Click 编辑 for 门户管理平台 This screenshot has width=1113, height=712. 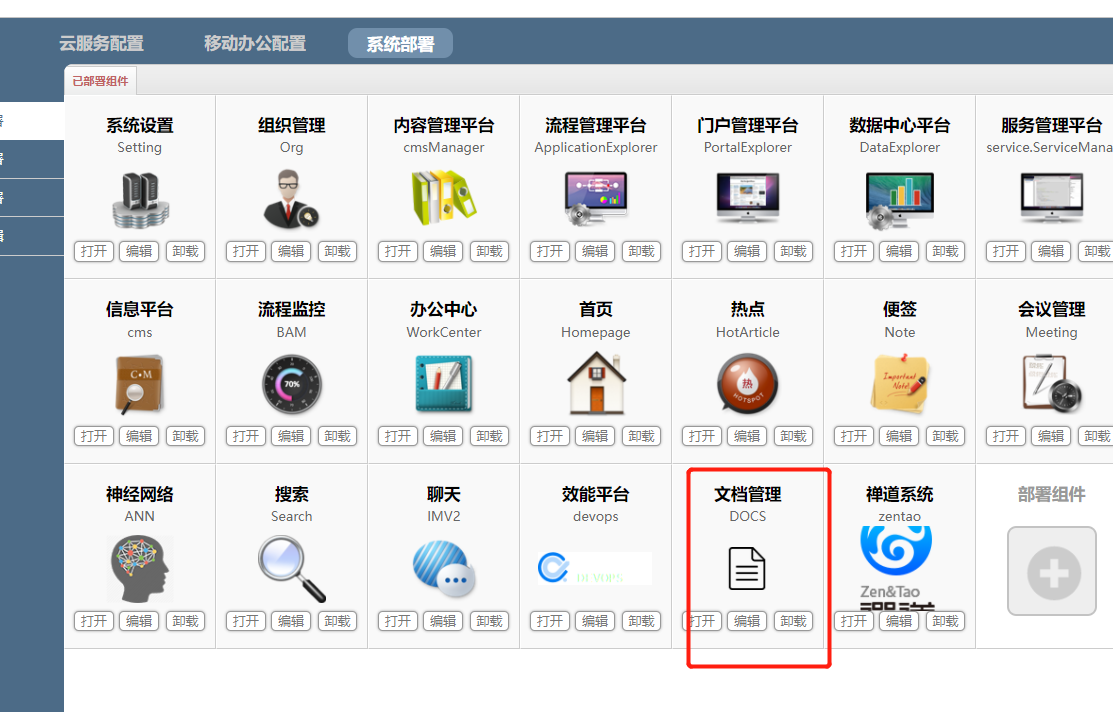click(x=747, y=251)
